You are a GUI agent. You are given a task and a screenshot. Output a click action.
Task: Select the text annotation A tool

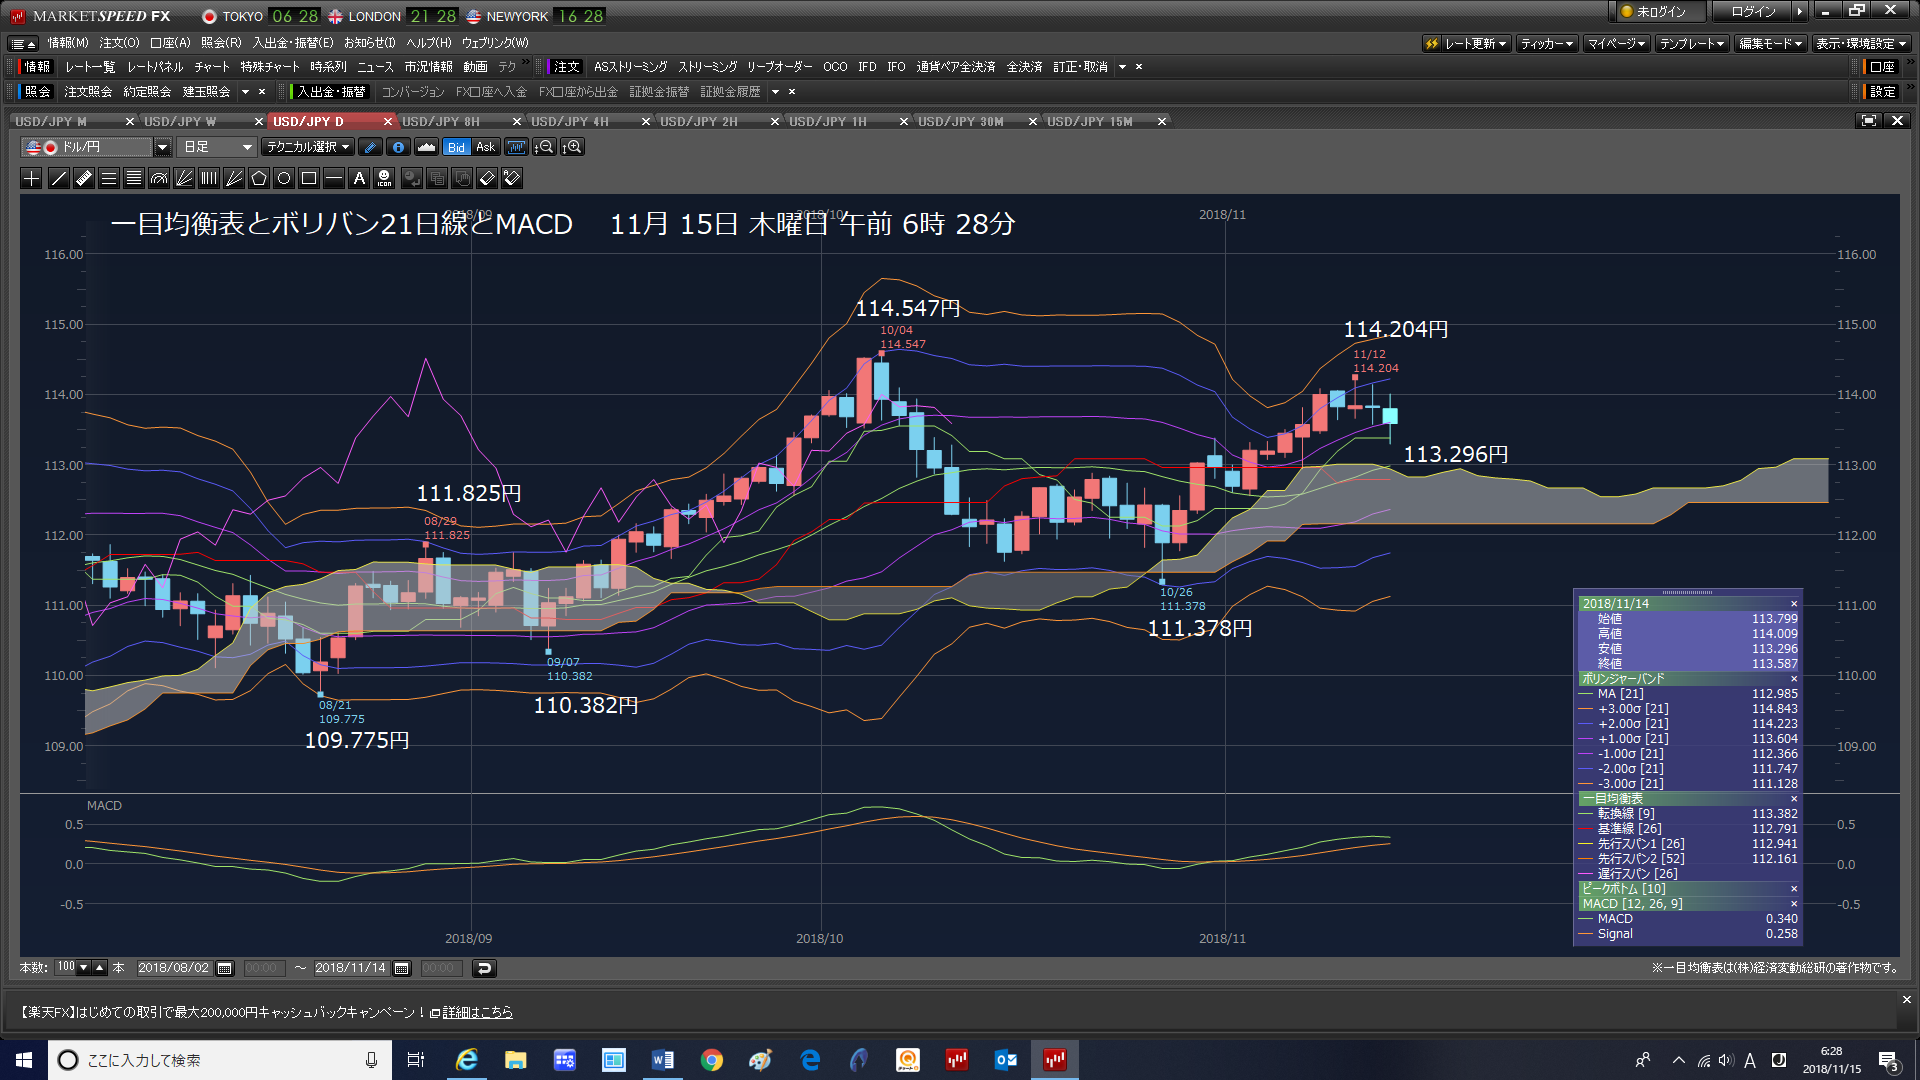(x=359, y=178)
